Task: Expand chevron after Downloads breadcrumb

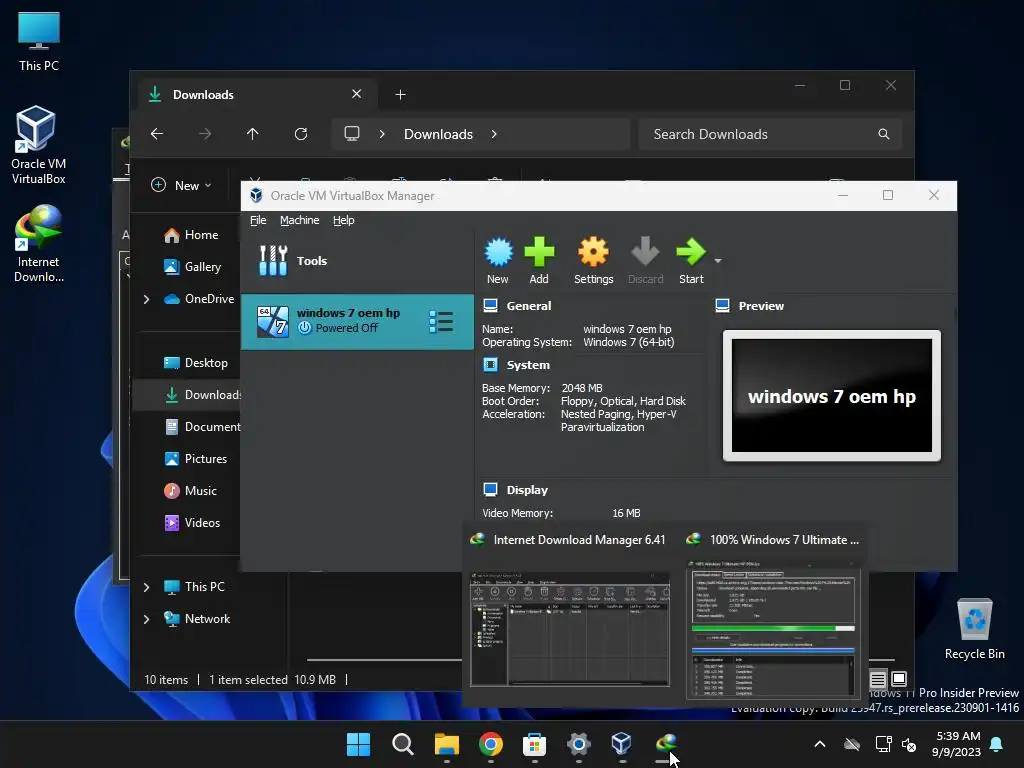Action: tap(494, 134)
